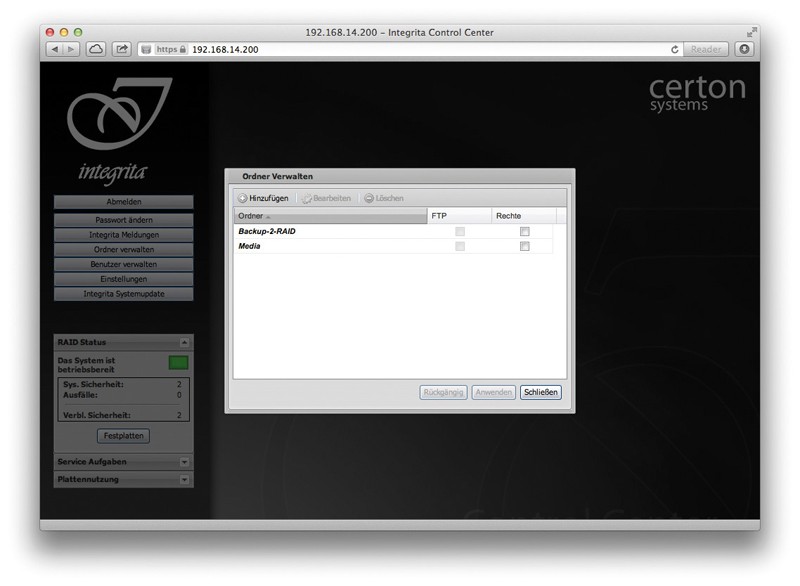Click the fullscreen arrows icon in the title bar
Image resolution: width=800 pixels, height=586 pixels.
pyautogui.click(x=752, y=32)
